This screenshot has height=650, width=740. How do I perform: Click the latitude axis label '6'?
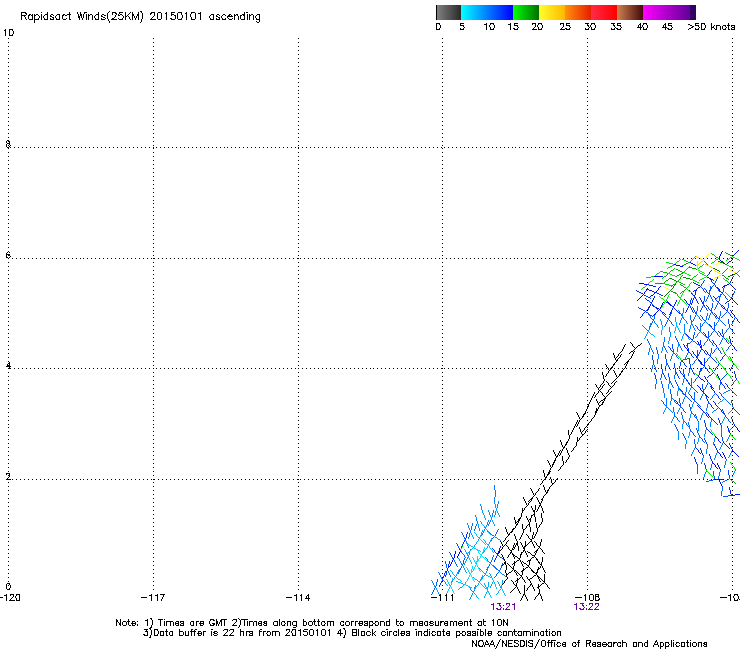click(x=8, y=255)
